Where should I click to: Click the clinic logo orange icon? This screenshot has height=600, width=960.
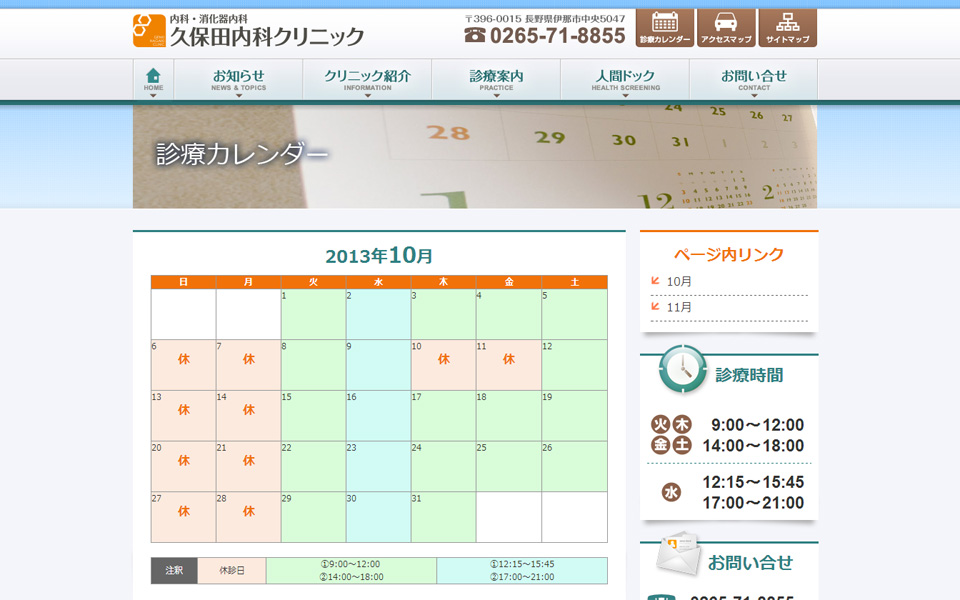149,30
